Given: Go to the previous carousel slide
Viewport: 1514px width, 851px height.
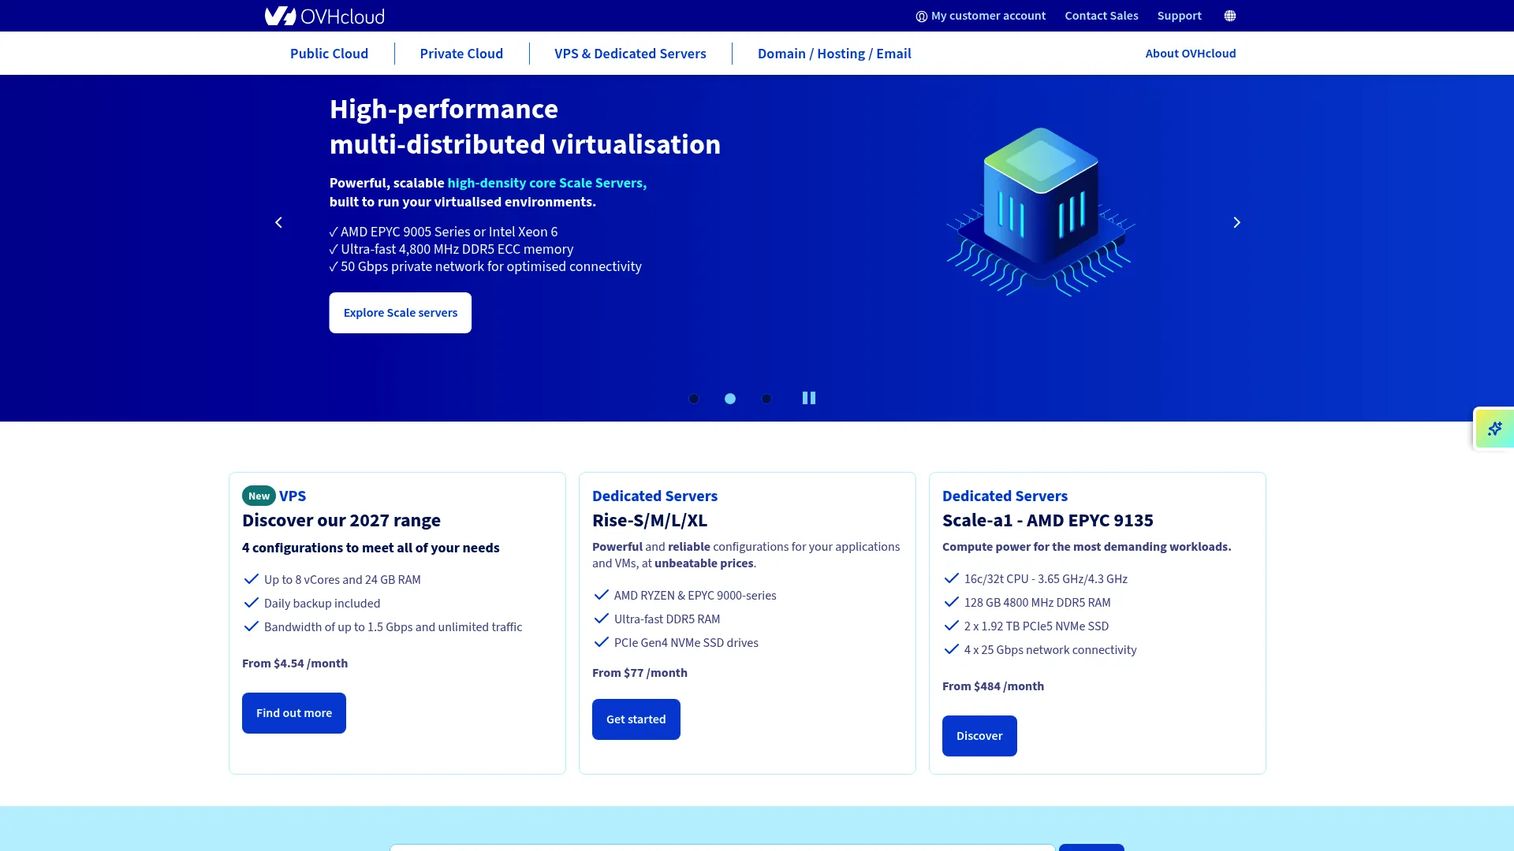Looking at the screenshot, I should [279, 222].
